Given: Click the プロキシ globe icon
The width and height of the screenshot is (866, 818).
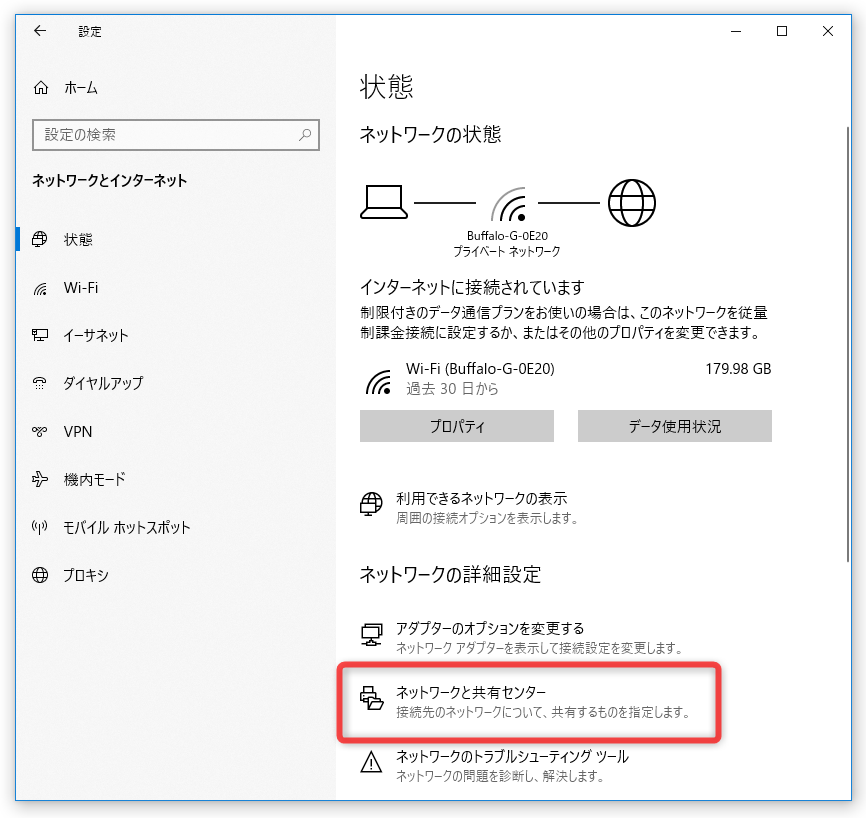Looking at the screenshot, I should [40, 575].
